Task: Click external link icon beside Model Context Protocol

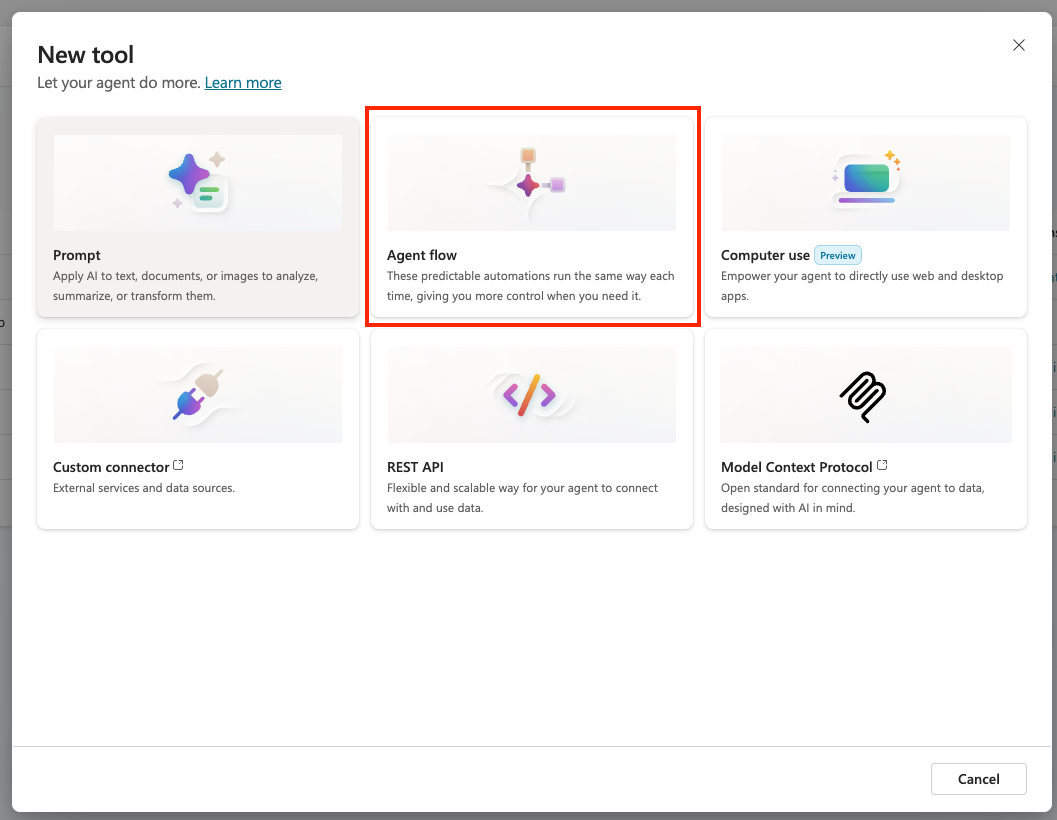Action: pos(883,466)
